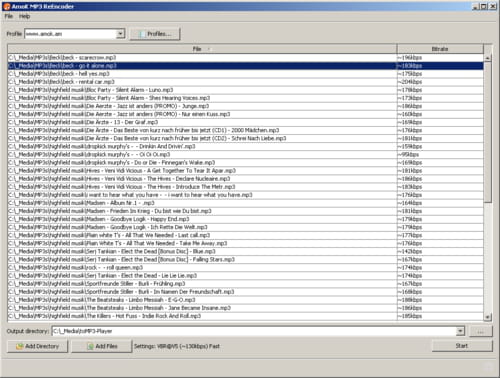The height and width of the screenshot is (378, 500).
Task: Select Hives - Declare Nucleaire.mp3 row
Action: [245, 179]
